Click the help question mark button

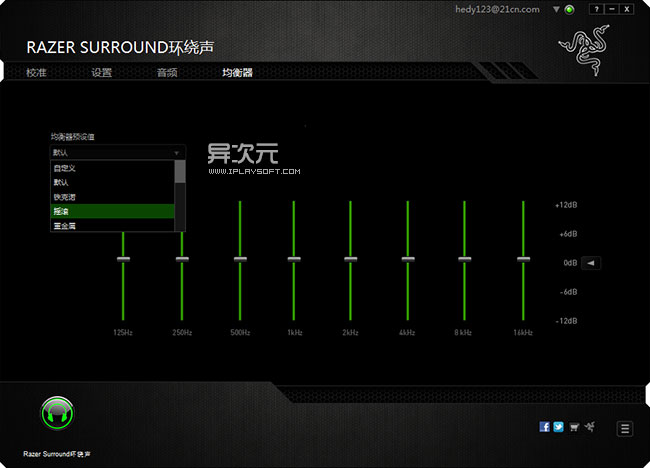pyautogui.click(x=596, y=9)
